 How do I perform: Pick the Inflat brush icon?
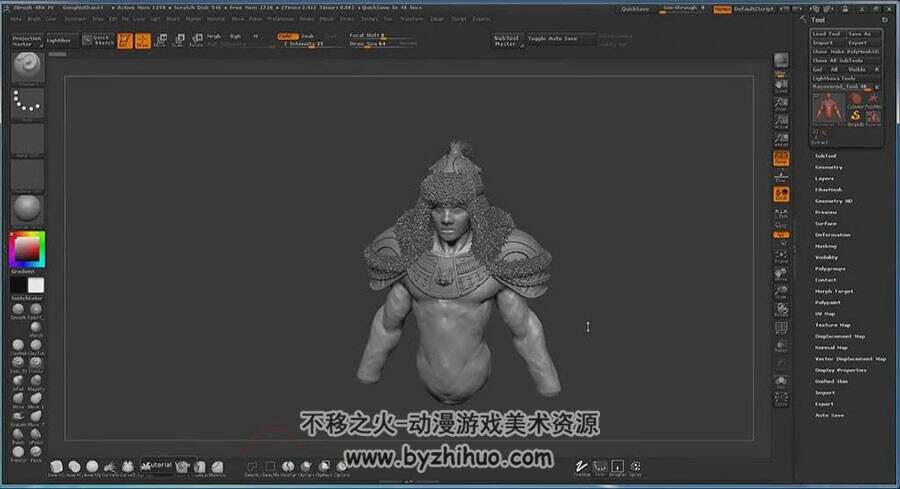(18, 382)
